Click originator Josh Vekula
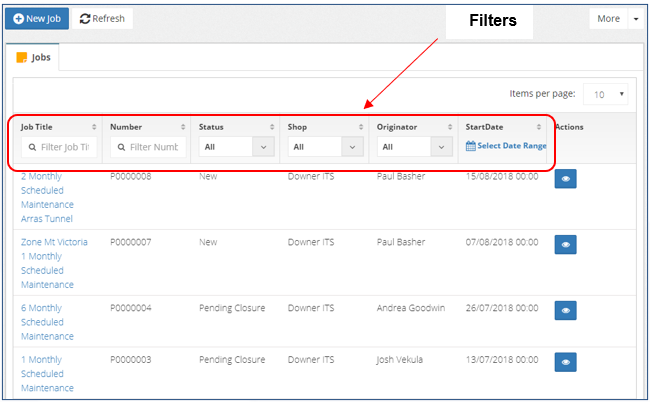This screenshot has height=402, width=650. (400, 360)
